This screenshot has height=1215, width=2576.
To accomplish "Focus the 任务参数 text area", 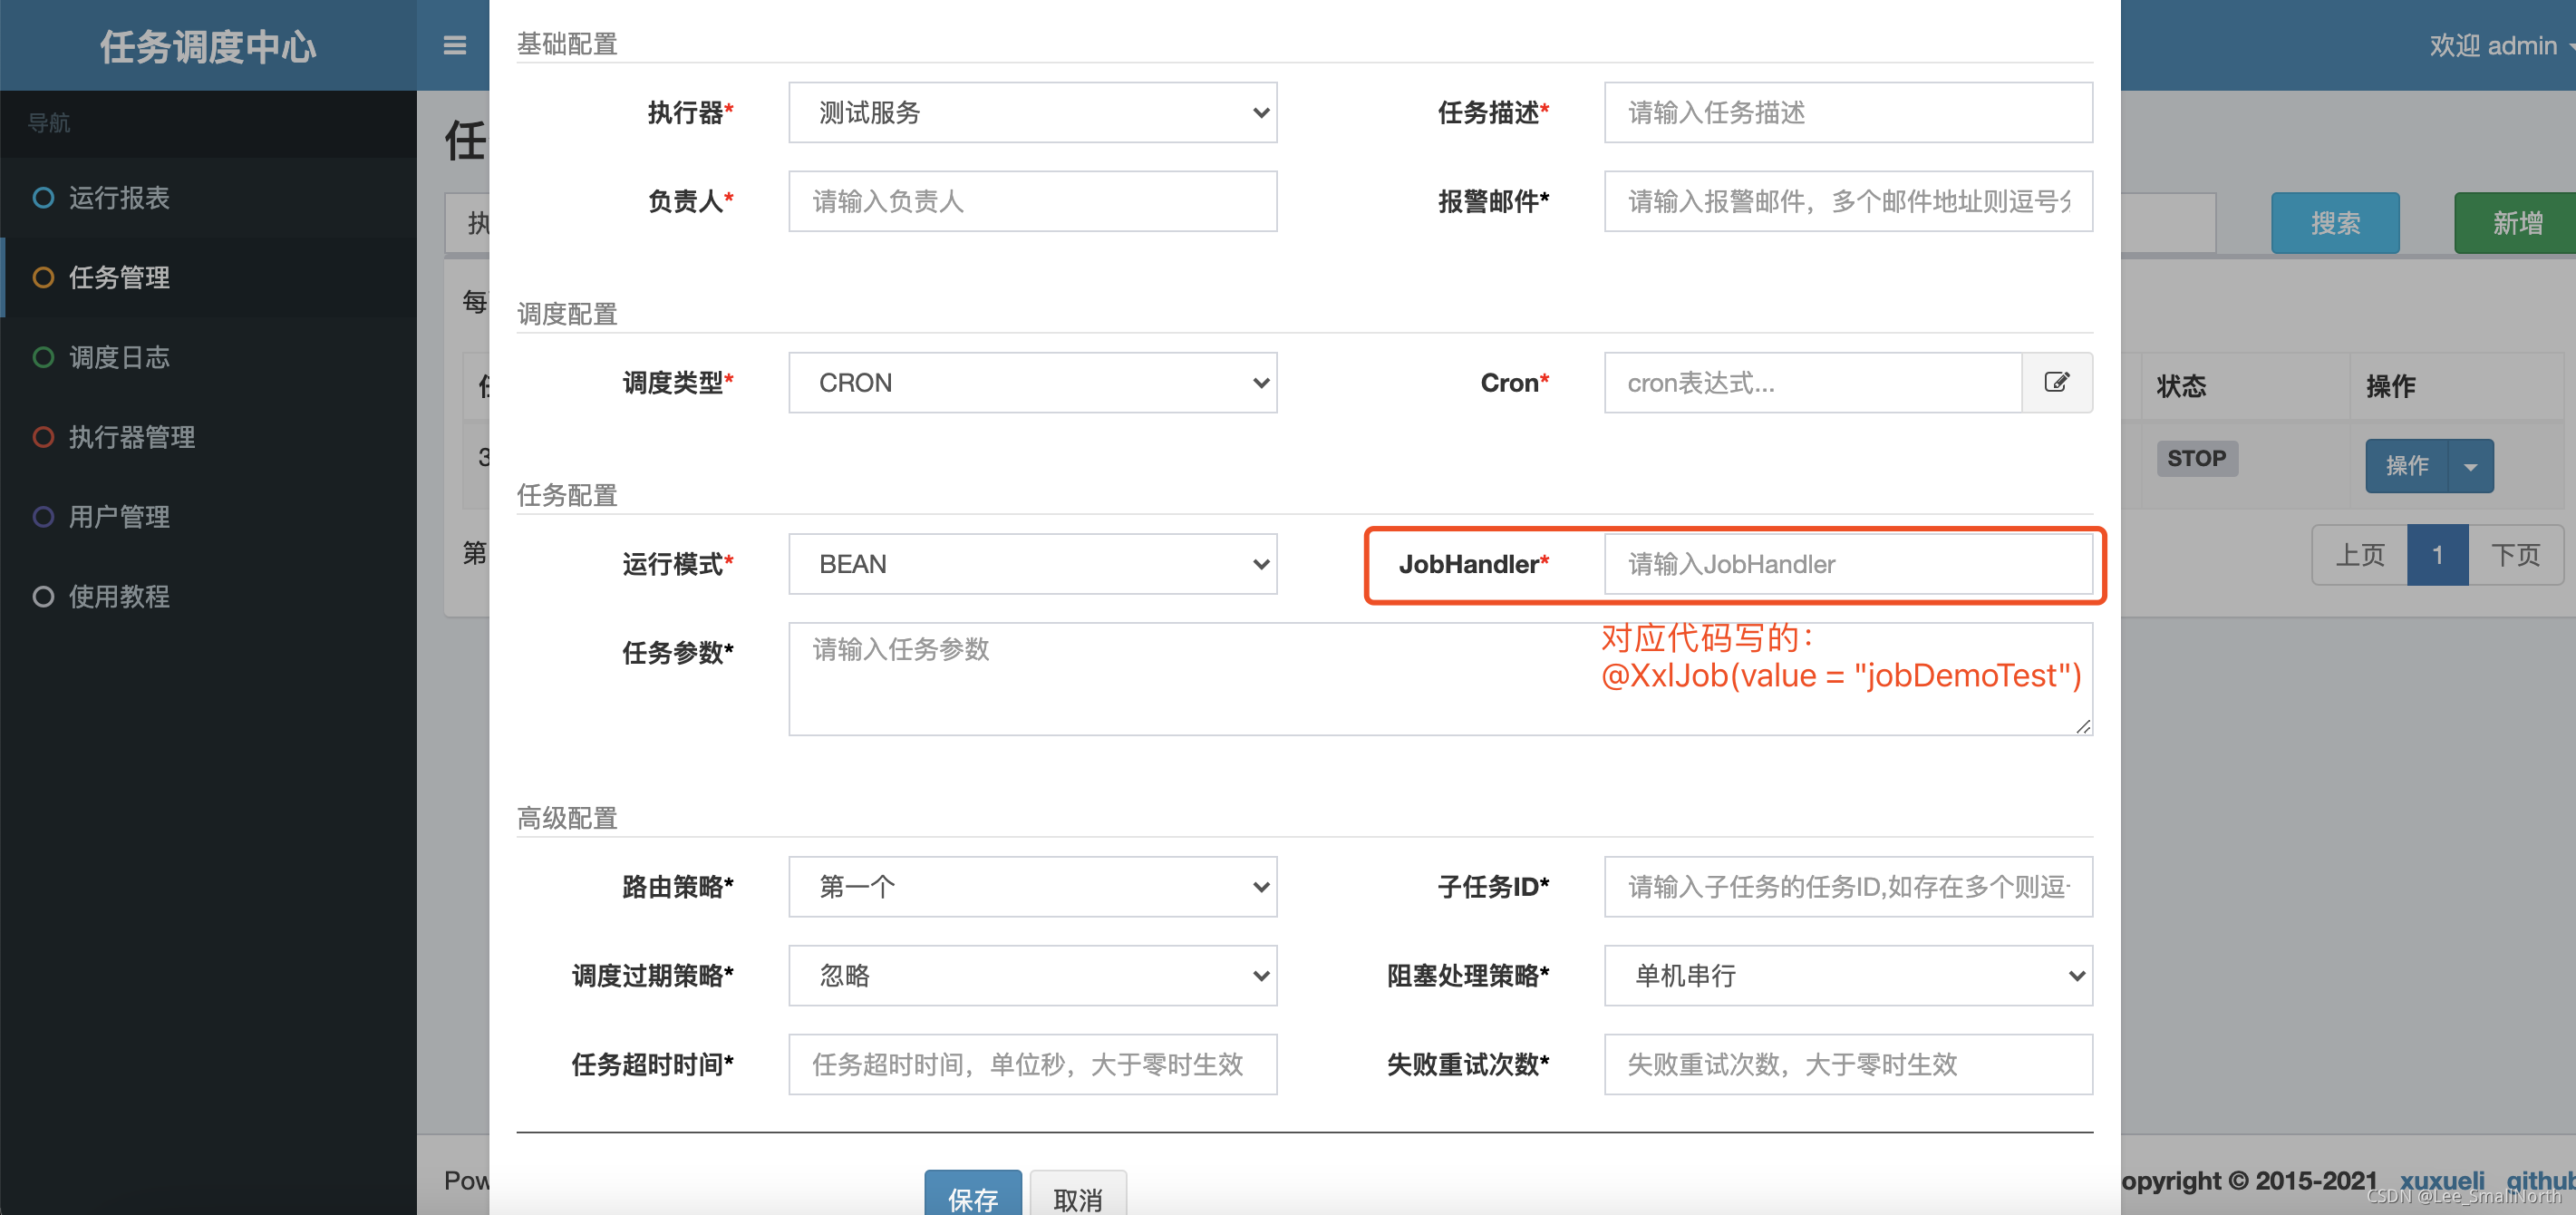I will pyautogui.click(x=1440, y=679).
